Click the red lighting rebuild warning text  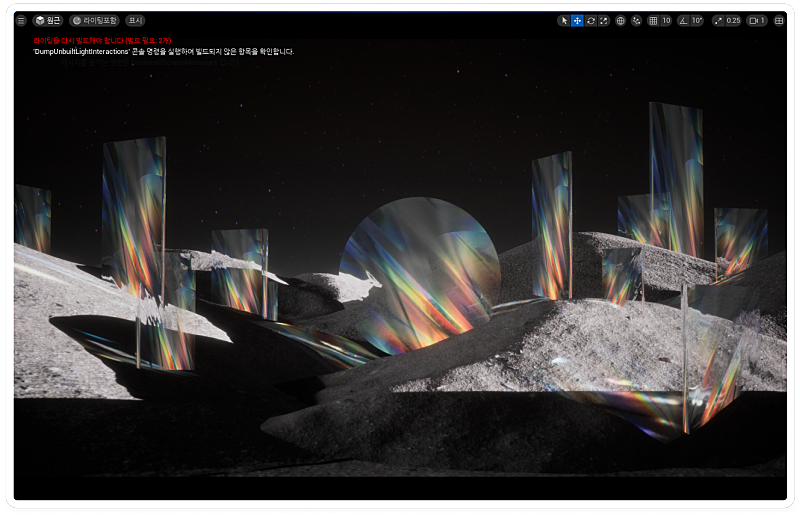tap(102, 40)
